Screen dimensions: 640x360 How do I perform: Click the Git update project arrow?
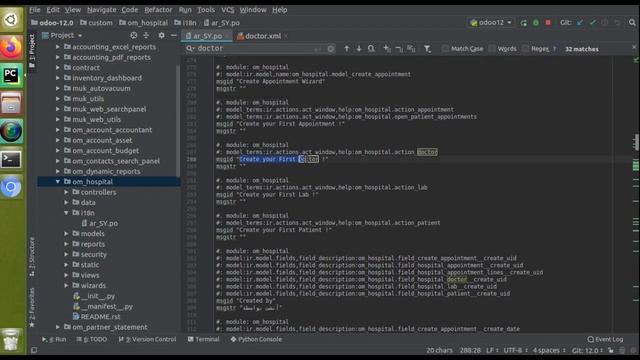[x=580, y=23]
